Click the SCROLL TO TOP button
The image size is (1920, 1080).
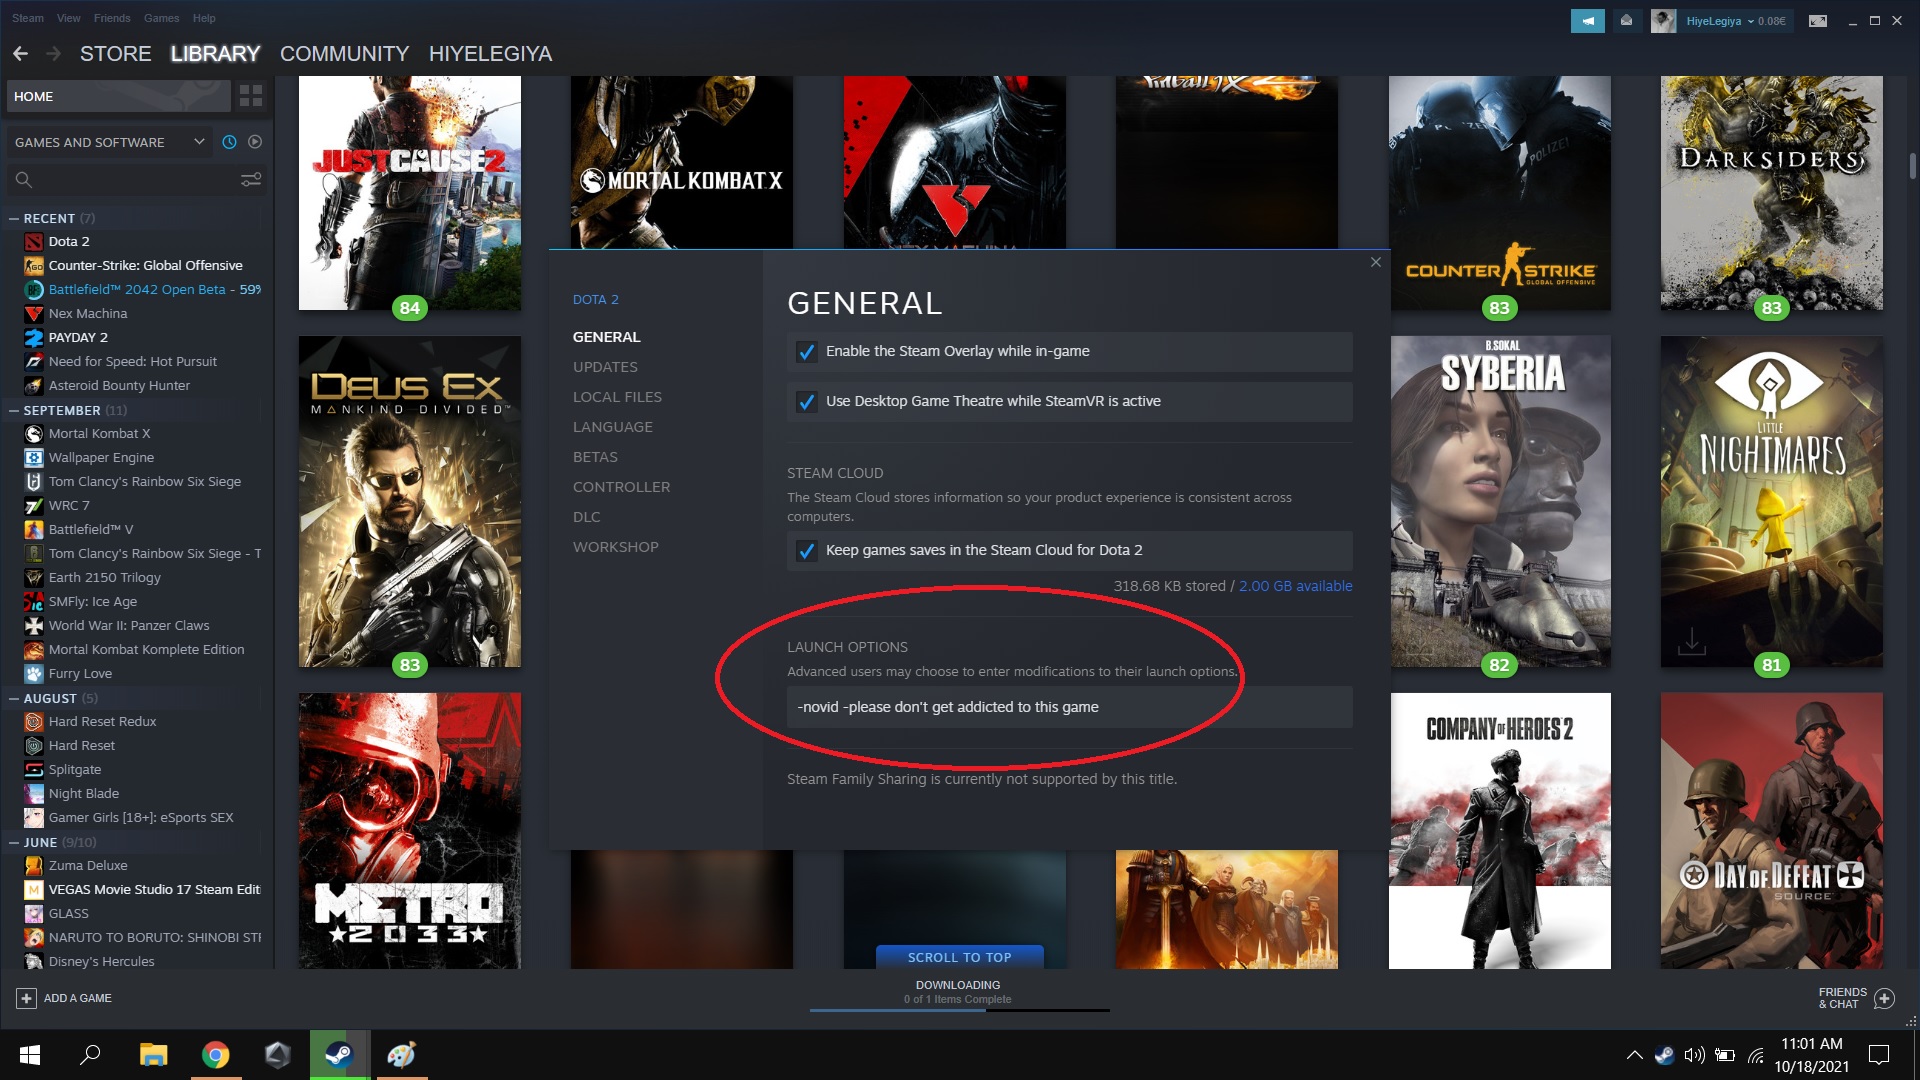click(x=959, y=957)
